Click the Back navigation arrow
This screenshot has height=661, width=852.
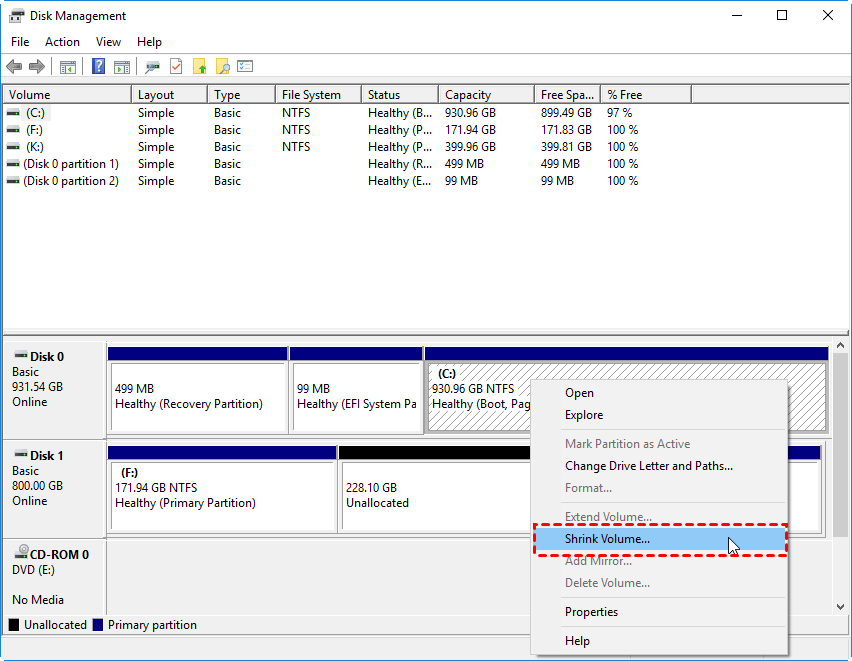[14, 66]
